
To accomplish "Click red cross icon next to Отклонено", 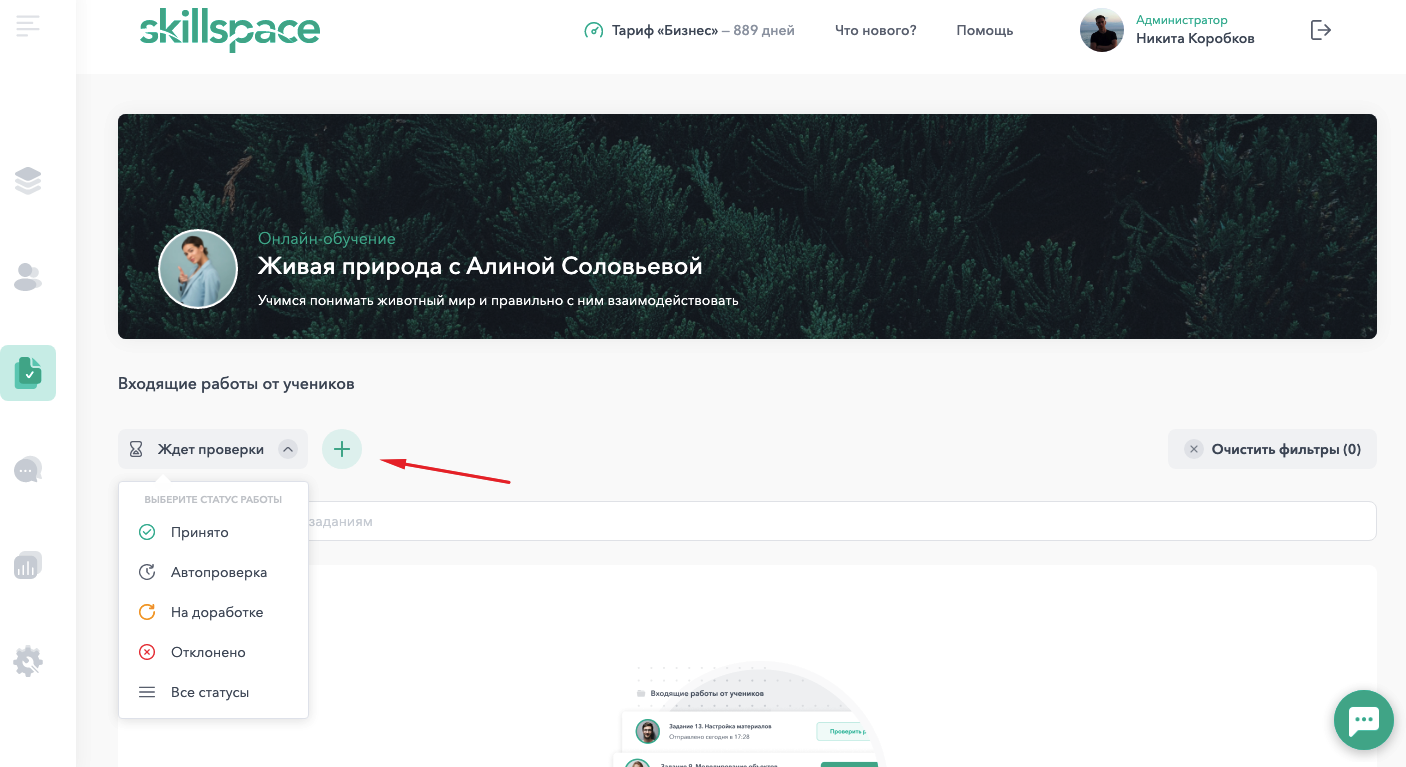I will click(x=147, y=652).
